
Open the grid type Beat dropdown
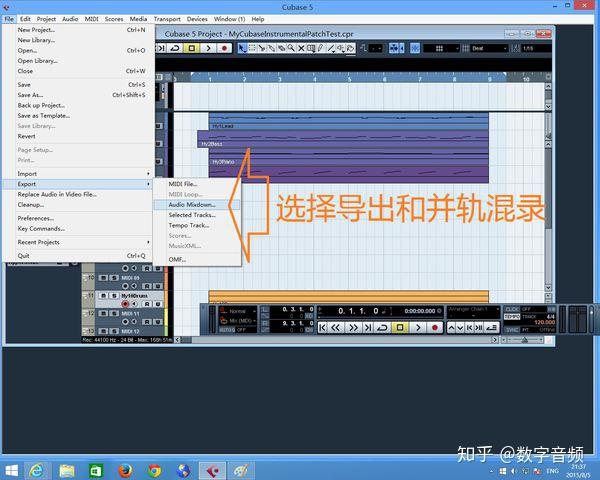[489, 48]
